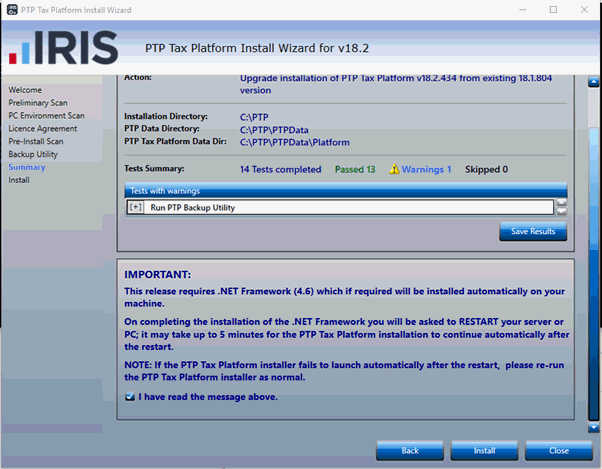Open PC Environment Scan step
The image size is (602, 469).
point(46,116)
